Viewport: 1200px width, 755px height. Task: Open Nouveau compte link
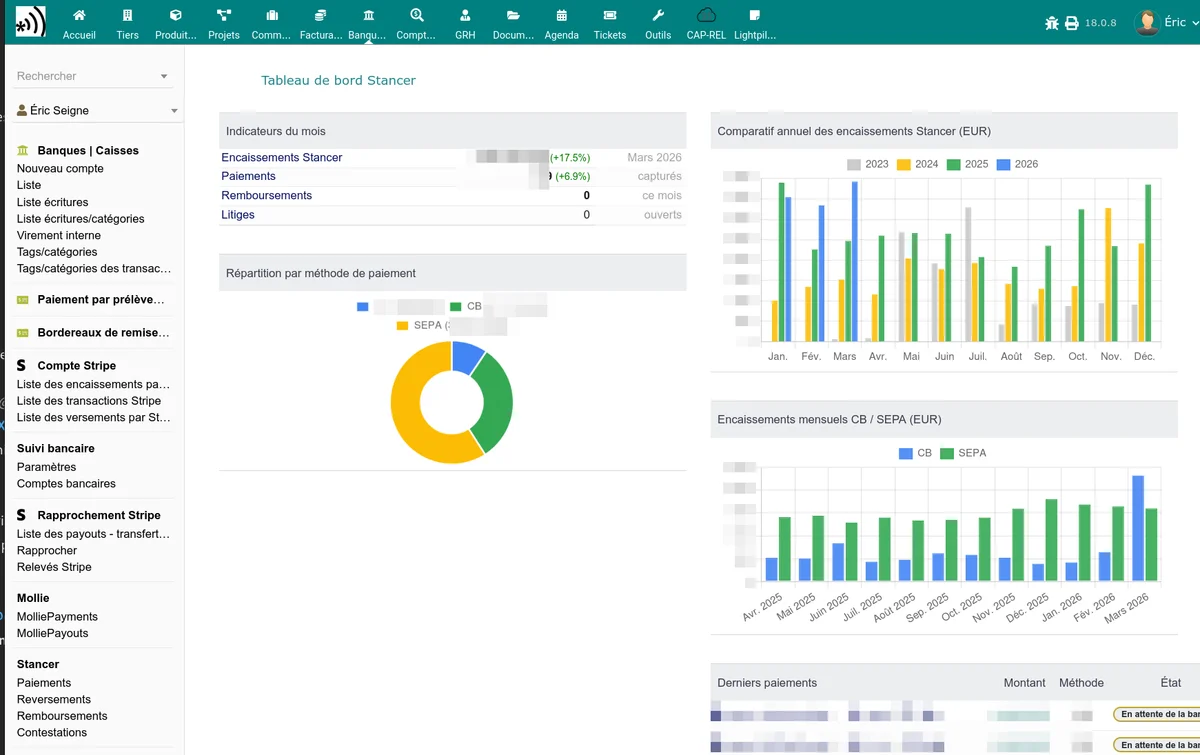point(60,168)
